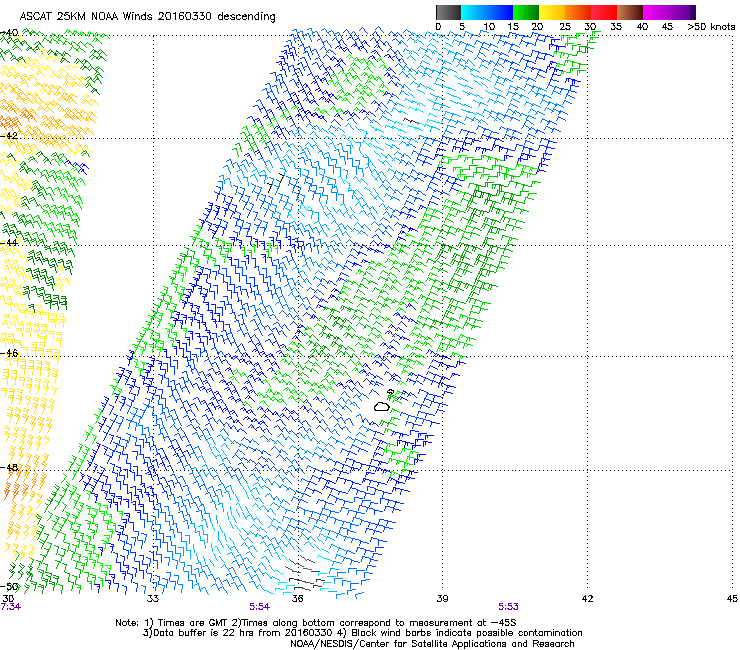Select the red 30–35 knots legend swatch
This screenshot has width=740, height=650.
click(604, 12)
